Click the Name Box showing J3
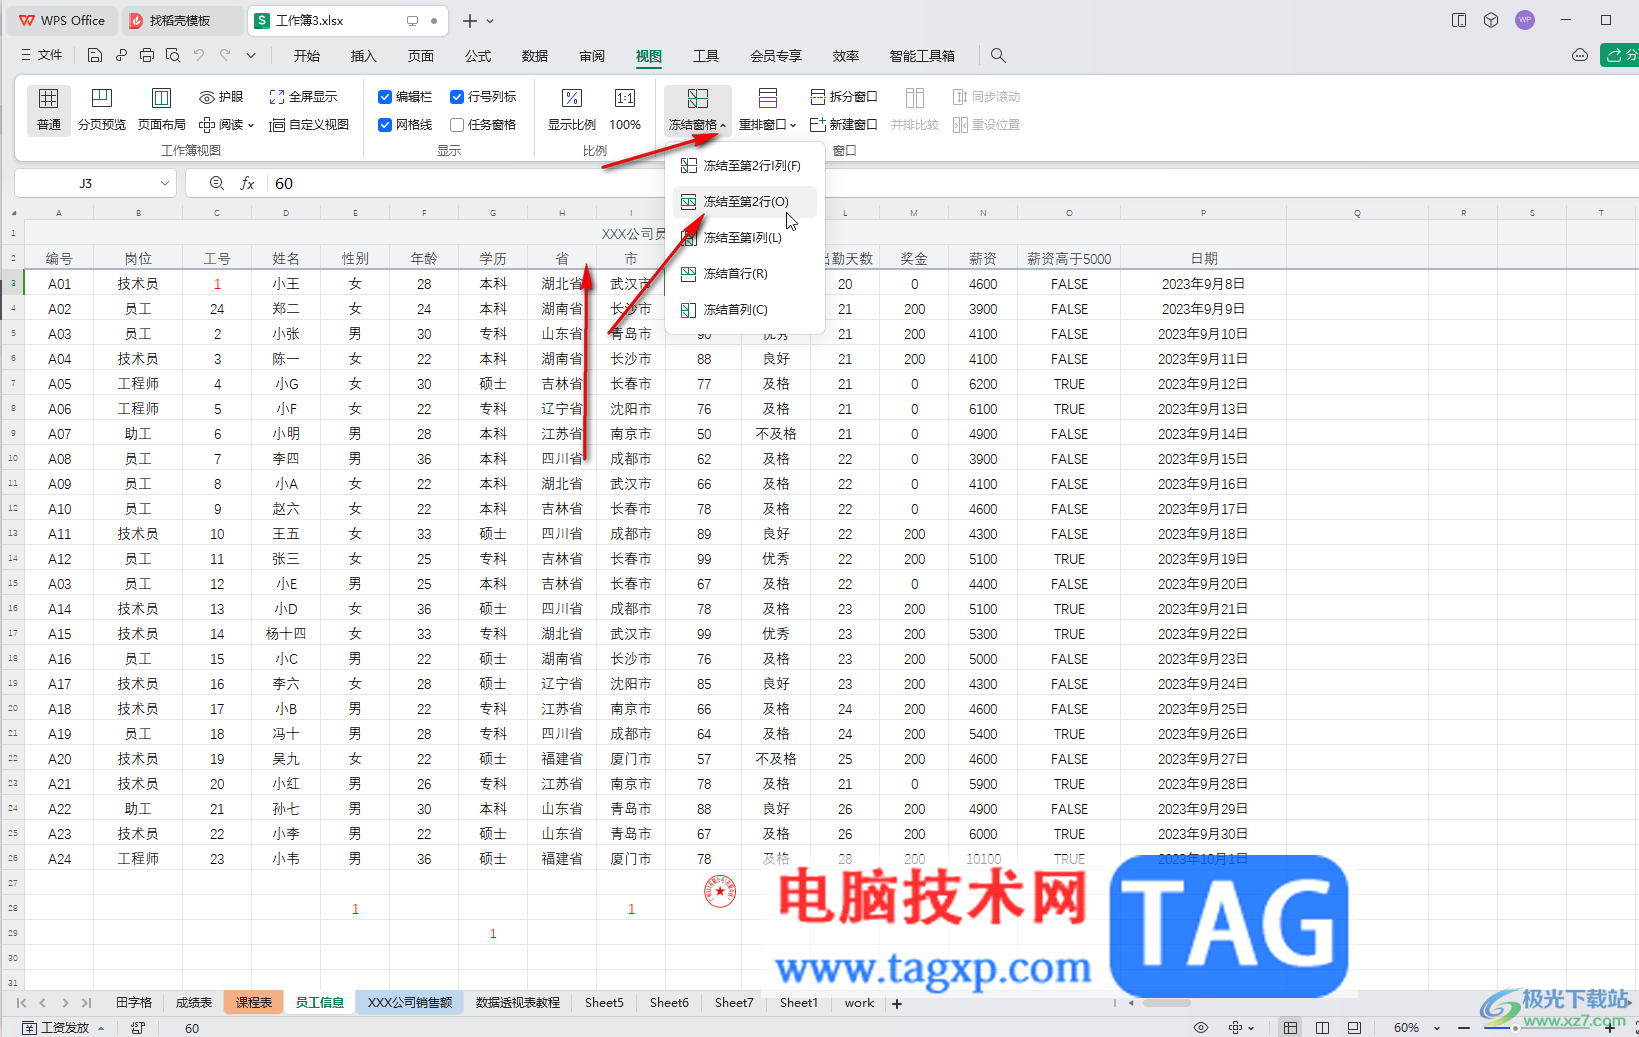Viewport: 1639px width, 1037px height. pyautogui.click(x=86, y=183)
